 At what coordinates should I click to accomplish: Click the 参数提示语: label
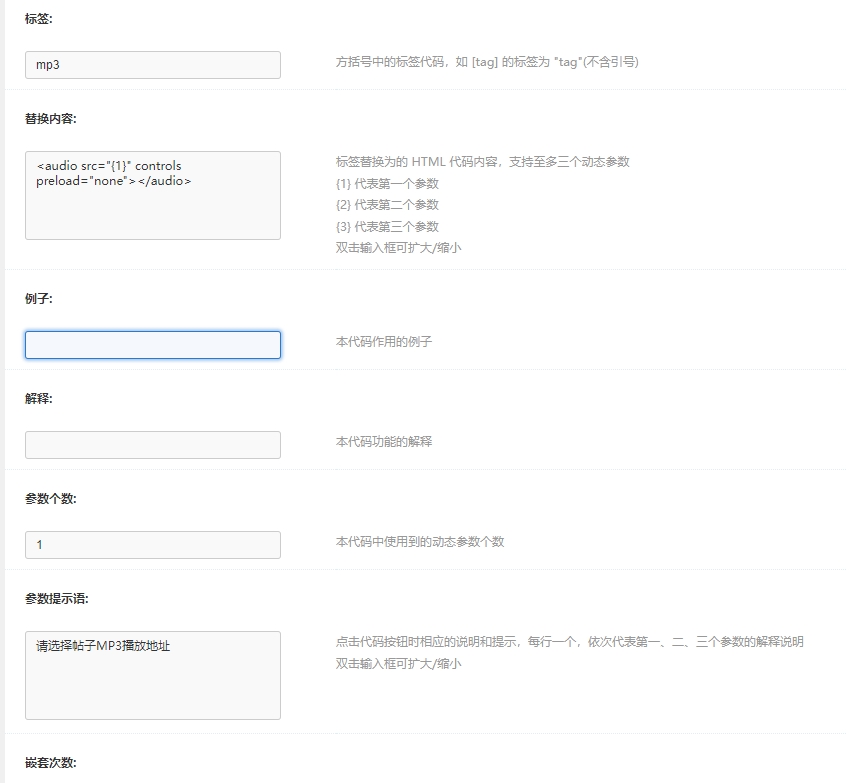[57, 599]
